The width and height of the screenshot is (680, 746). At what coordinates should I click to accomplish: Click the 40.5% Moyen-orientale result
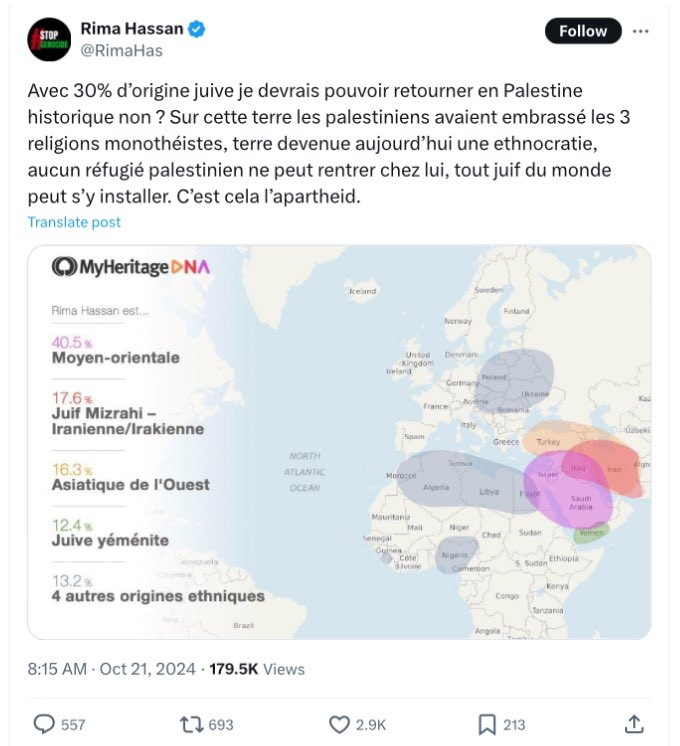click(115, 350)
